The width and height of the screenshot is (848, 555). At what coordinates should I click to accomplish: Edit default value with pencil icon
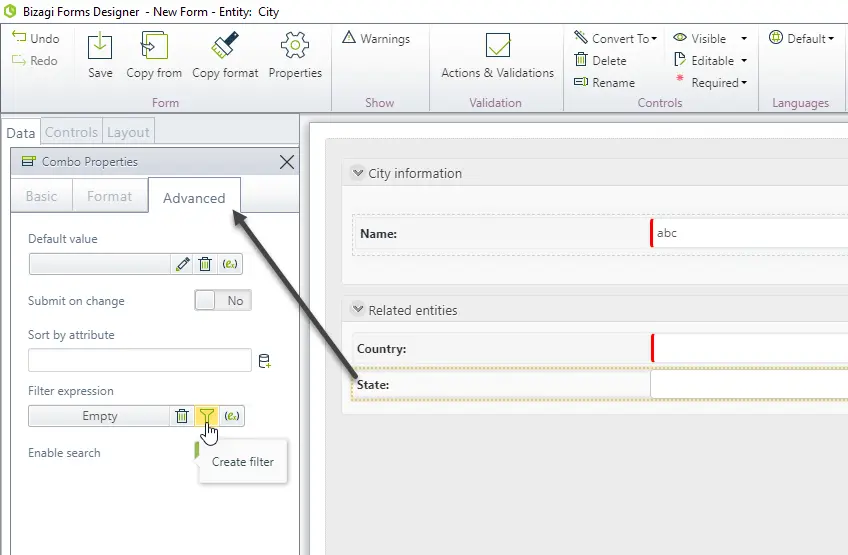coord(183,264)
